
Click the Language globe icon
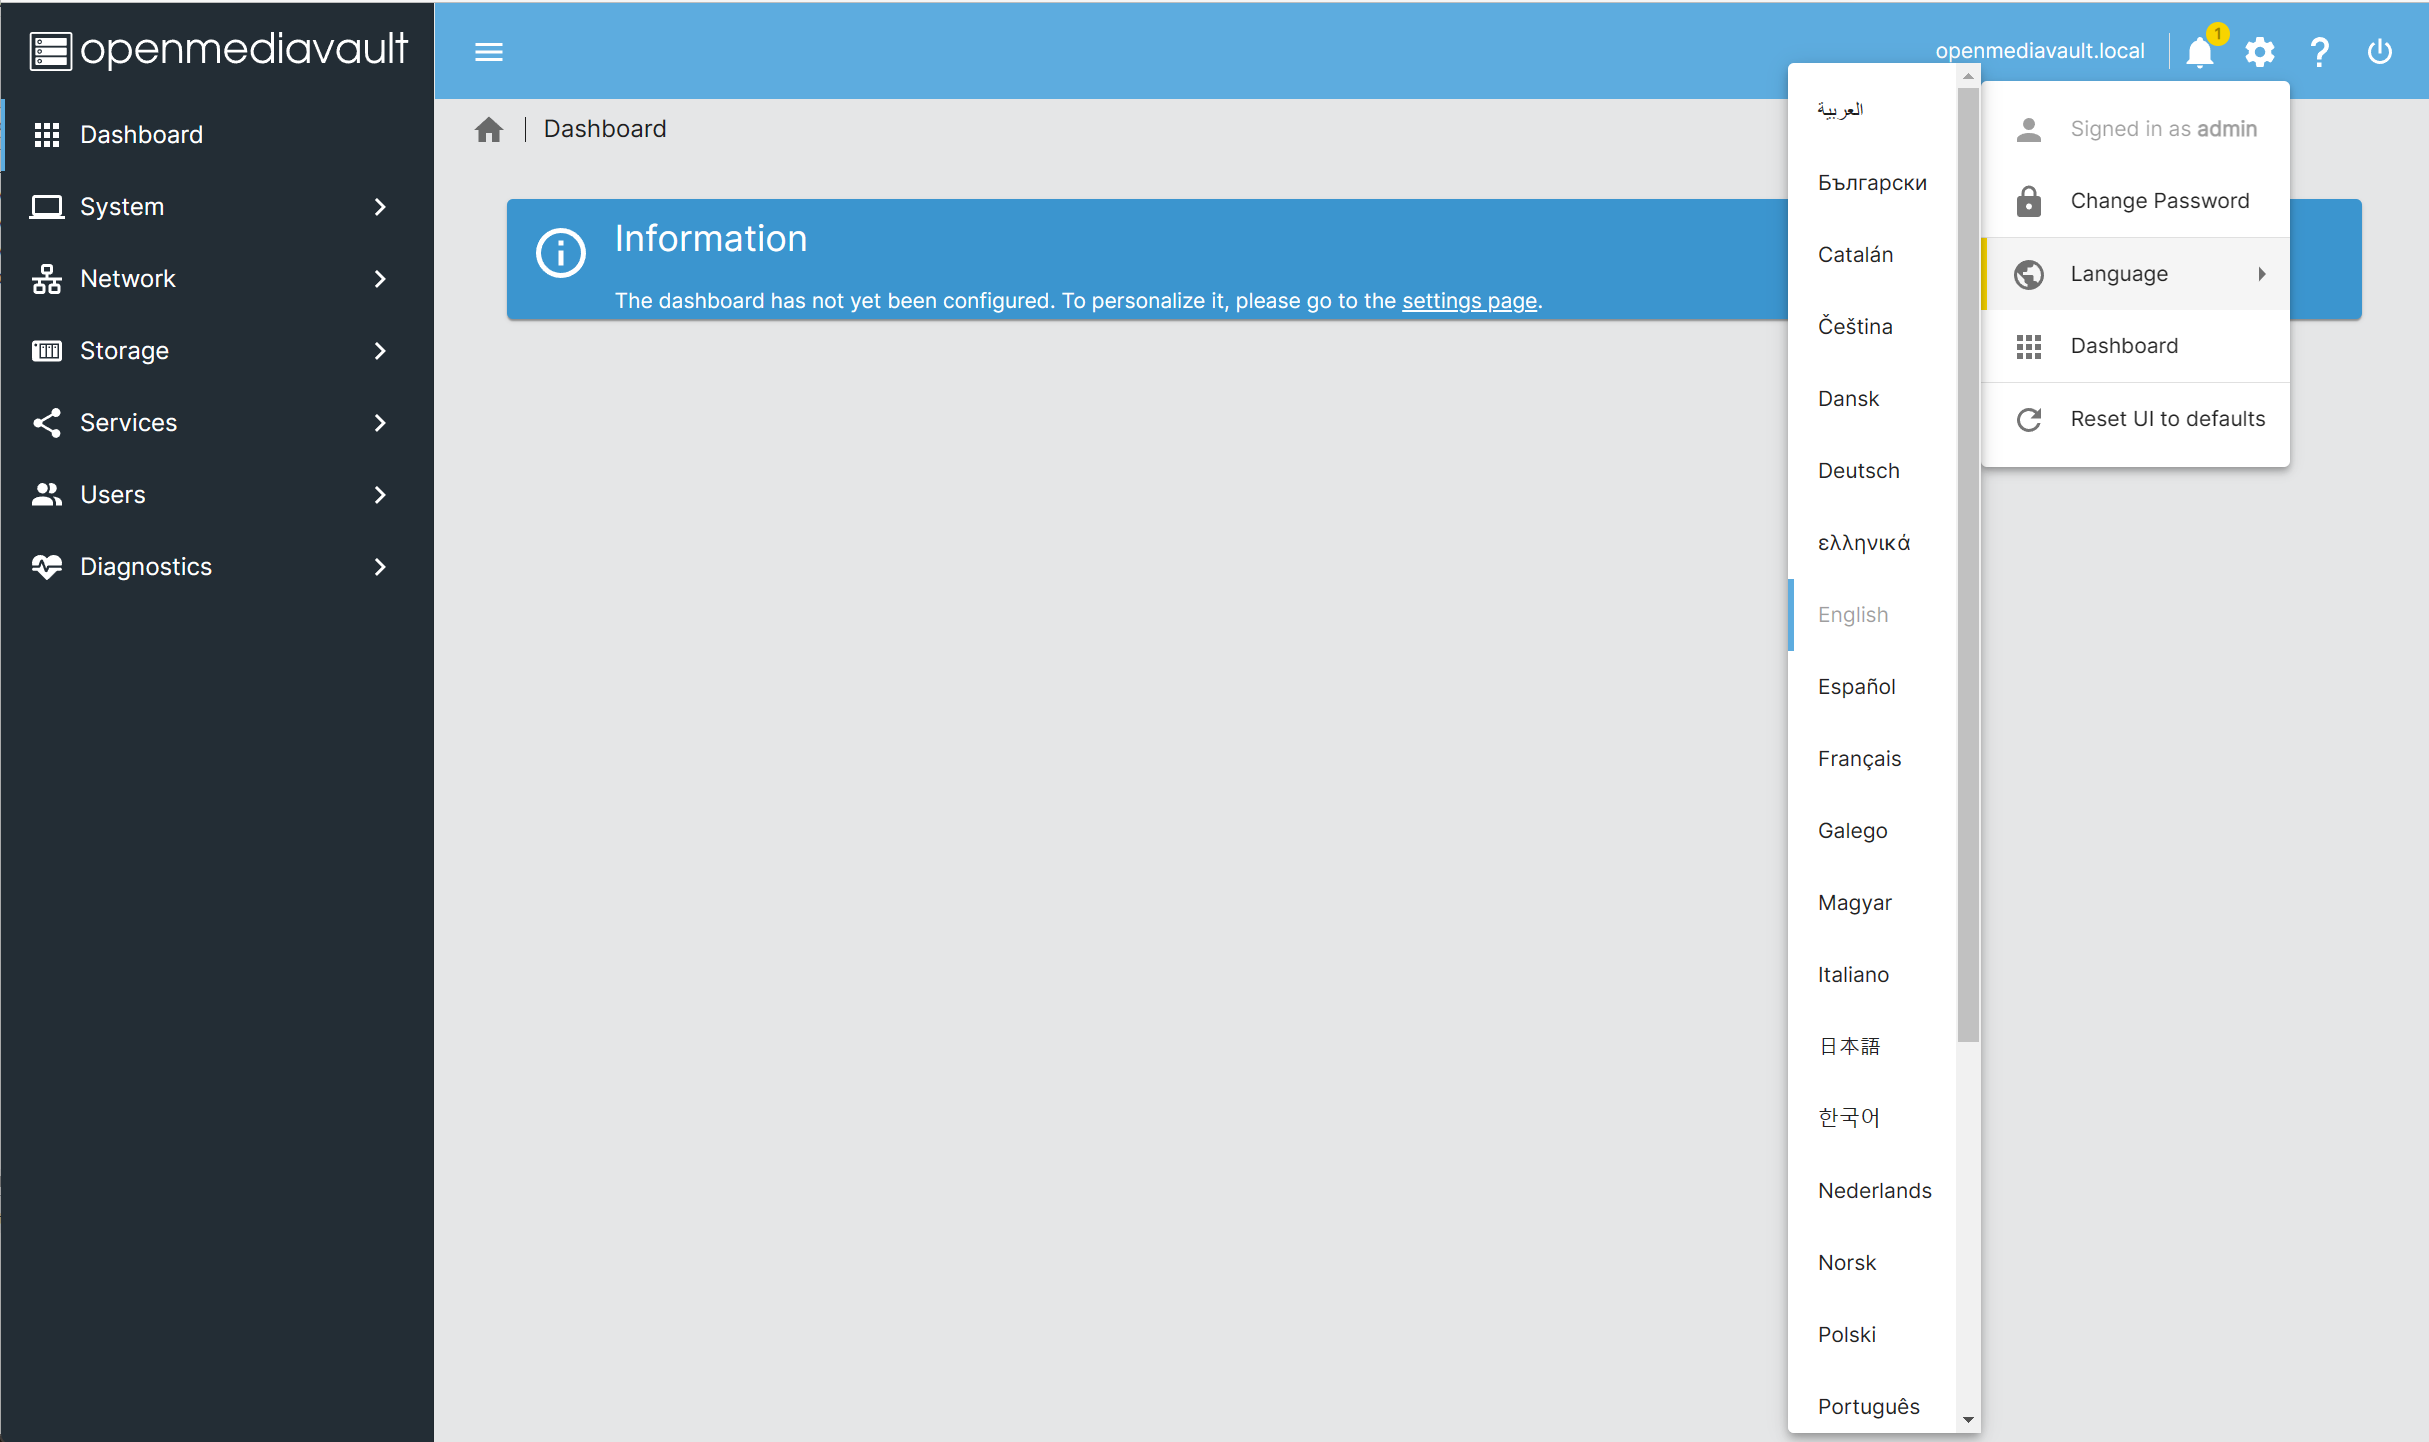coord(2029,274)
